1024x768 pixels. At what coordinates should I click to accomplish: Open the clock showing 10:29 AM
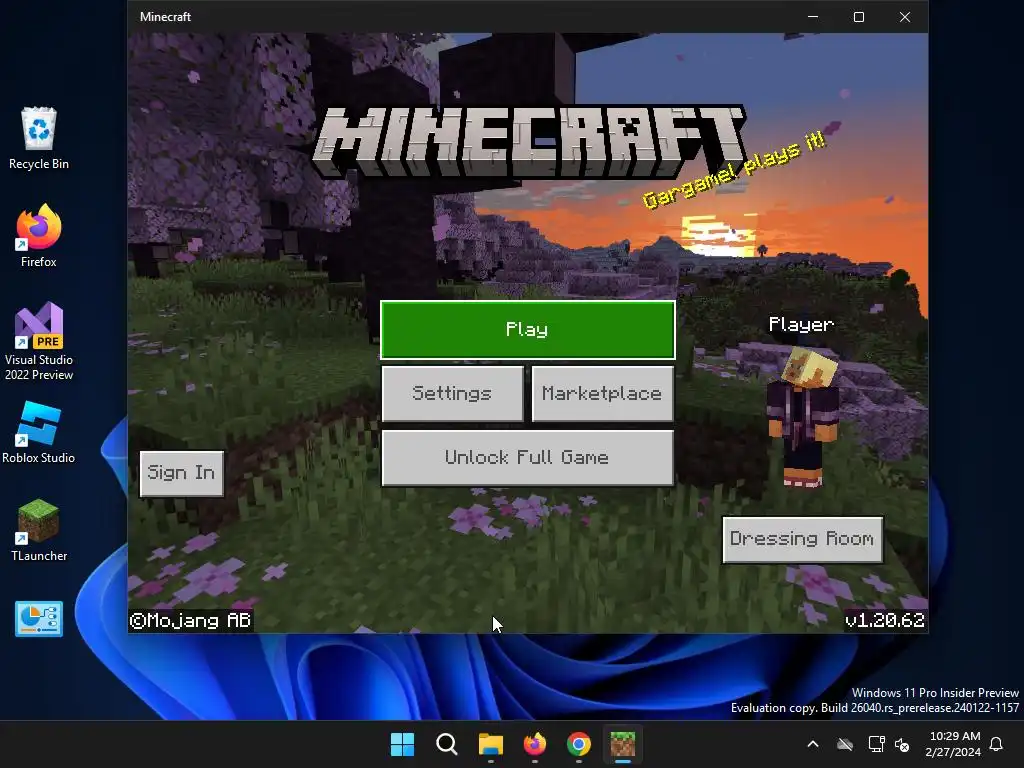(953, 744)
